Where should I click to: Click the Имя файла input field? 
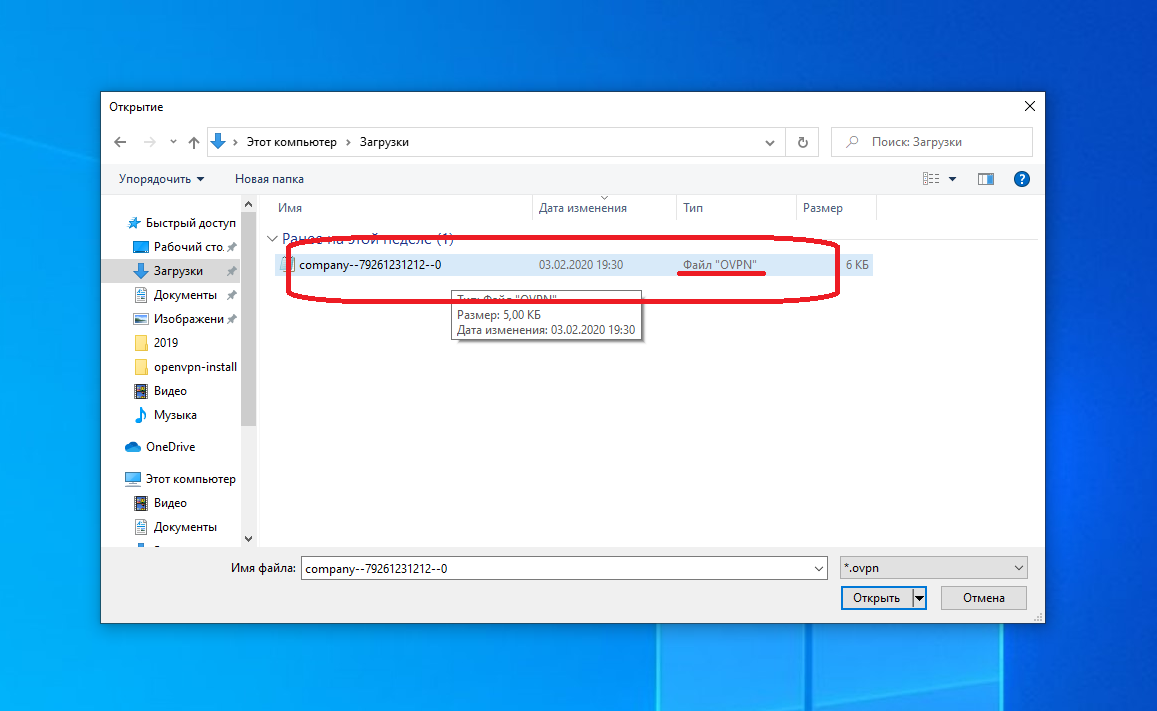coord(555,568)
